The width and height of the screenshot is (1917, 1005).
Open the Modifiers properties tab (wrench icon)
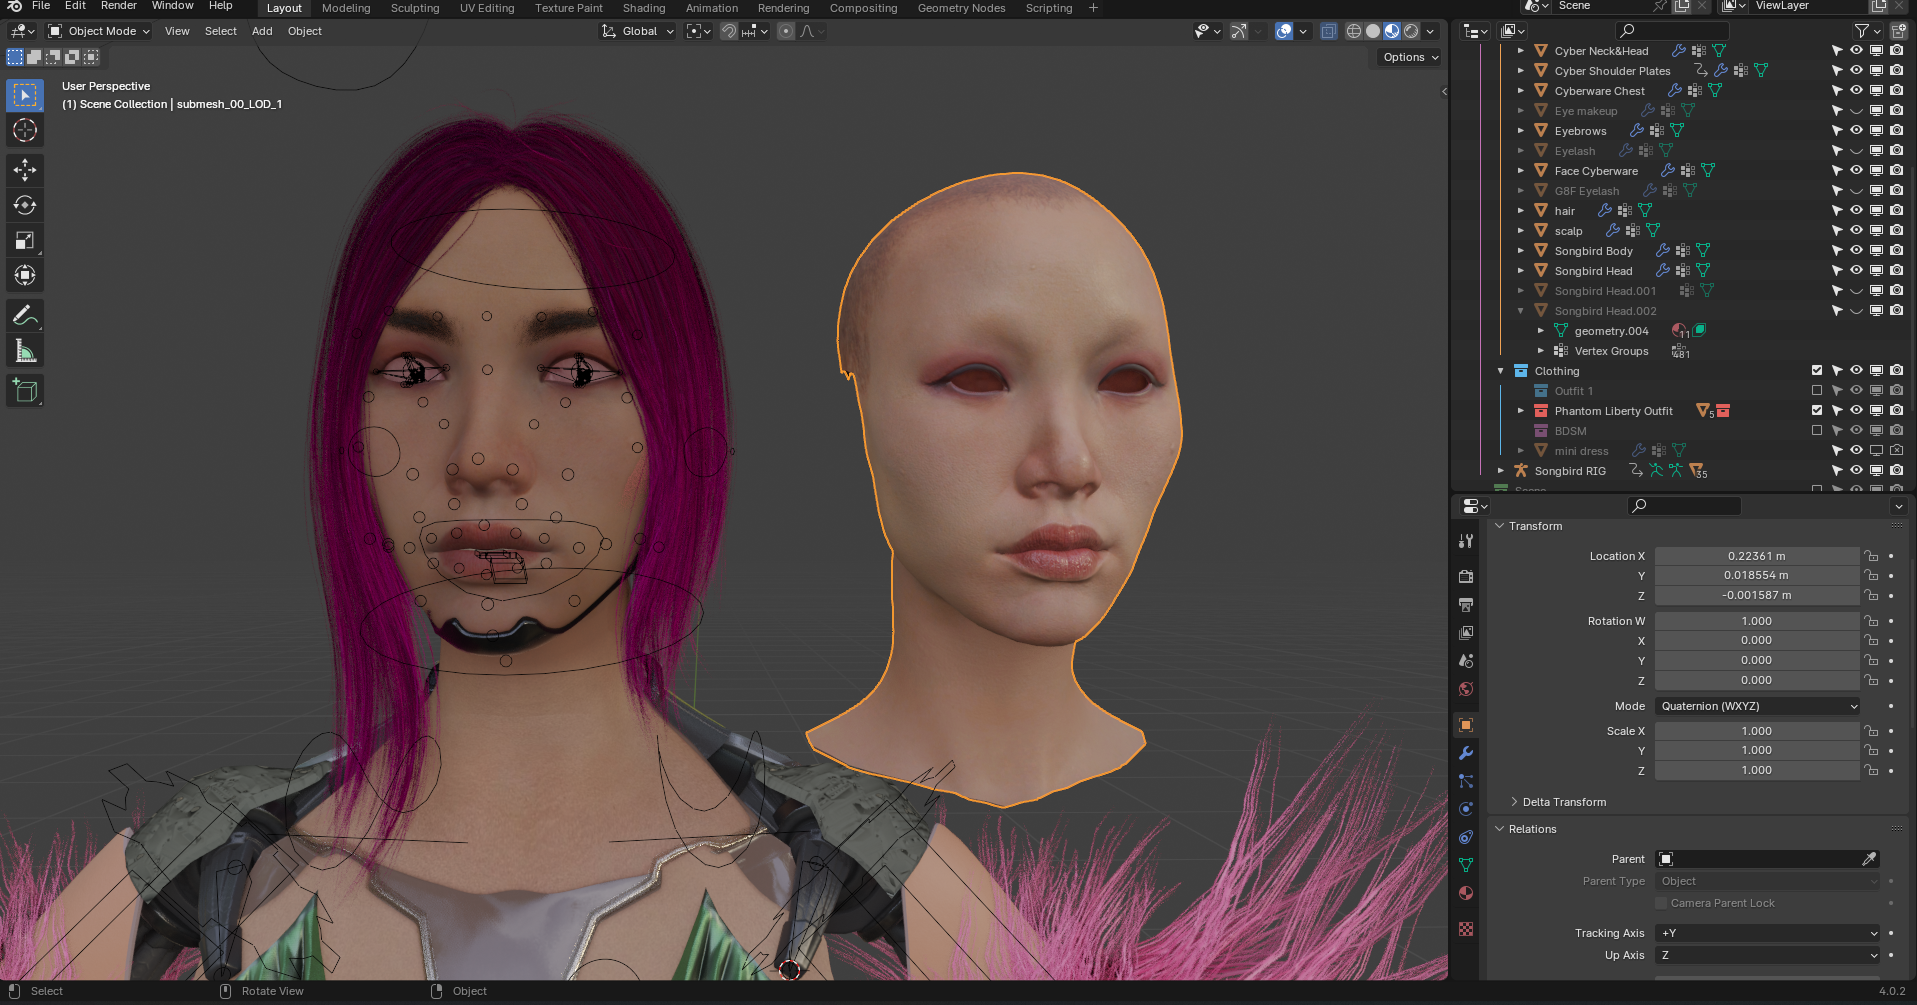tap(1466, 753)
